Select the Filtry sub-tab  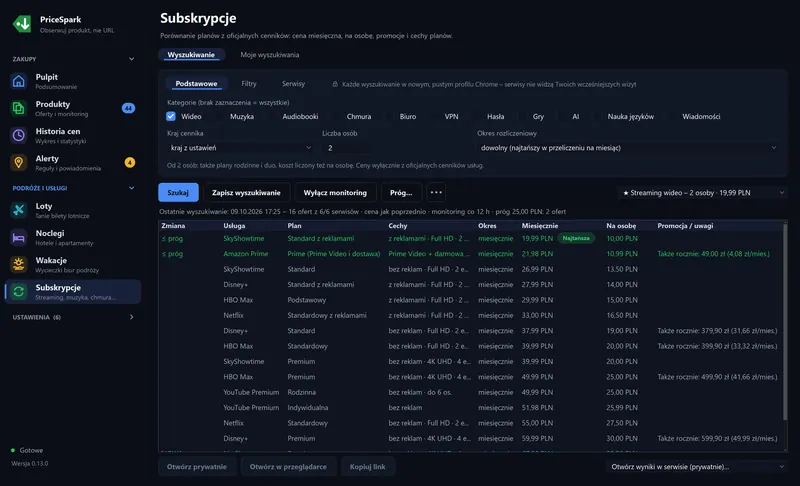click(249, 84)
